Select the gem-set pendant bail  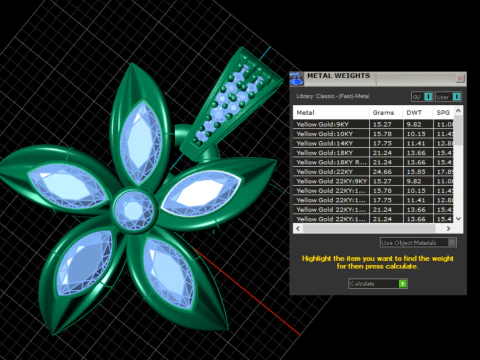pyautogui.click(x=233, y=103)
